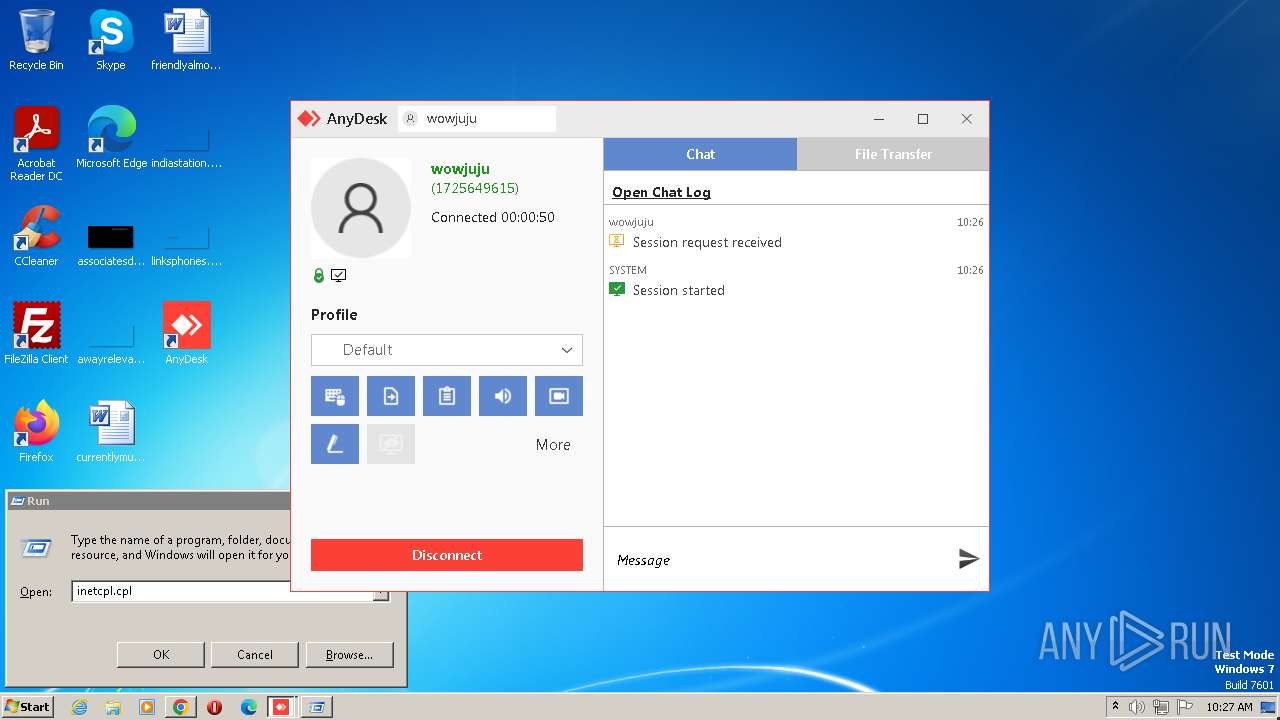Open the friendlyalmo Word document icon
The height and width of the screenshot is (720, 1280).
coord(186,40)
